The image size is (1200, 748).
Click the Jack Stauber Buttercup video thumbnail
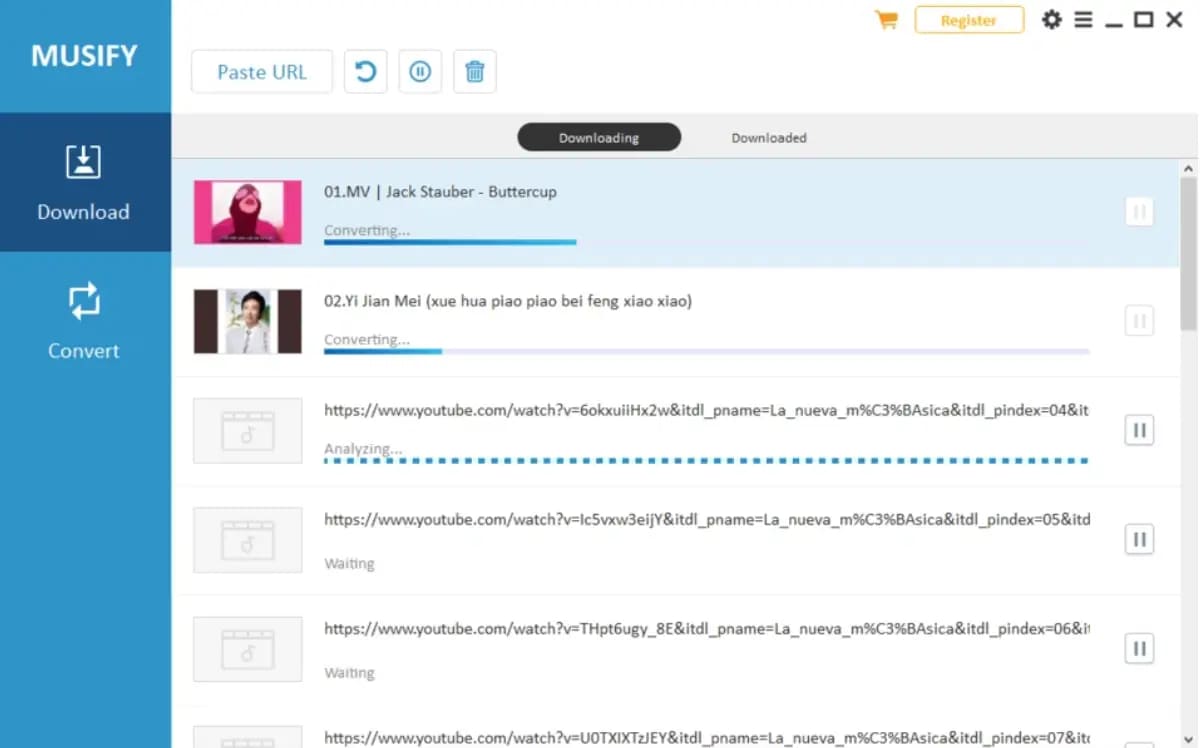(x=248, y=212)
